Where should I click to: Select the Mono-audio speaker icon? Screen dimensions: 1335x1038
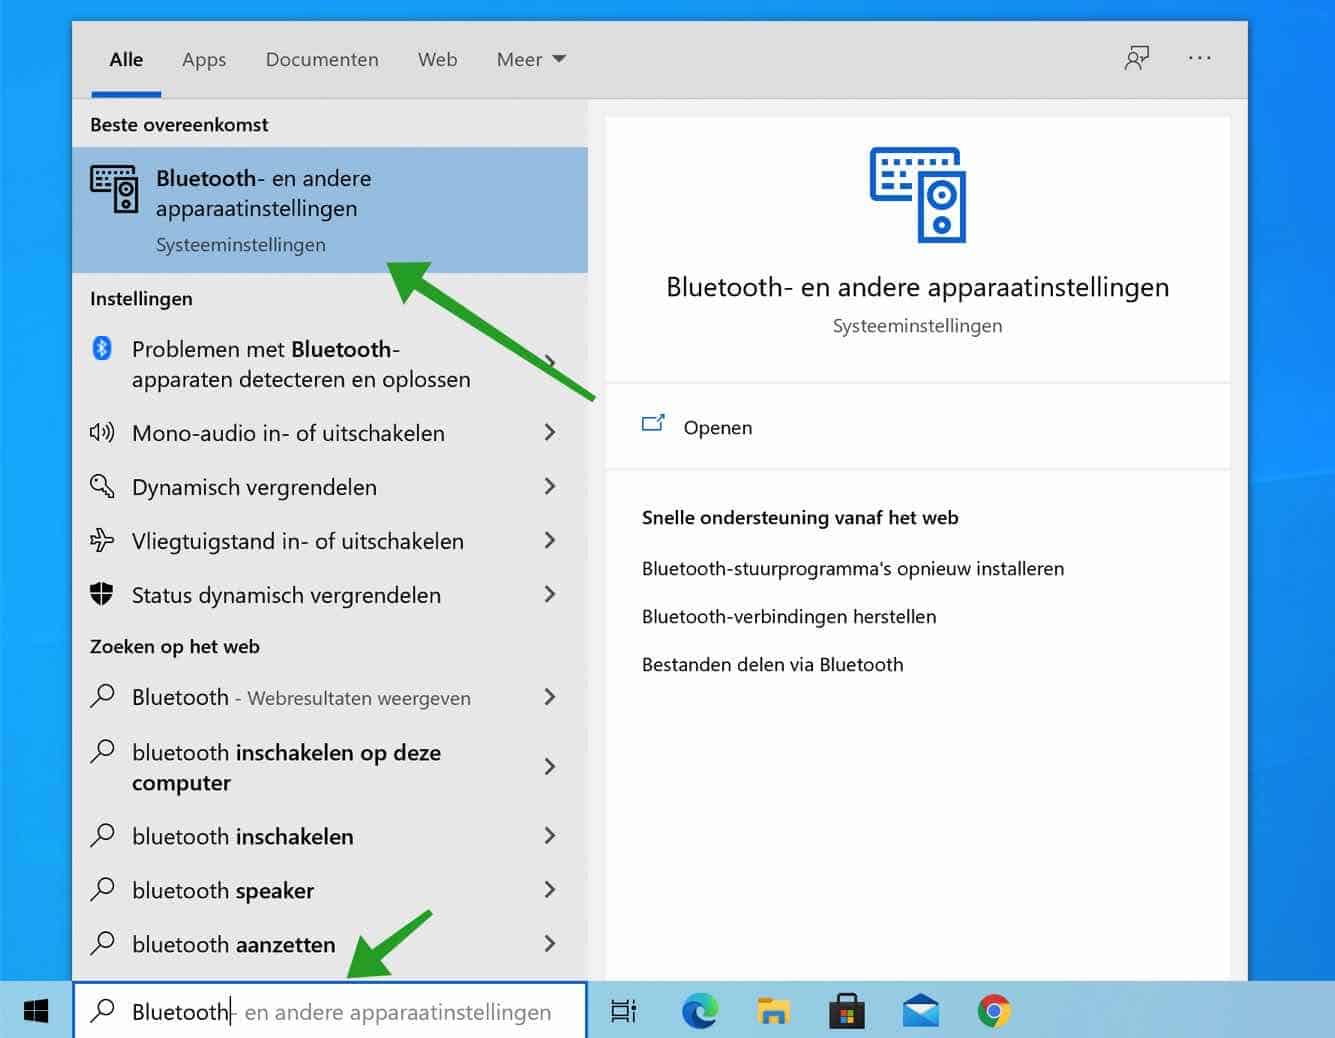point(101,432)
